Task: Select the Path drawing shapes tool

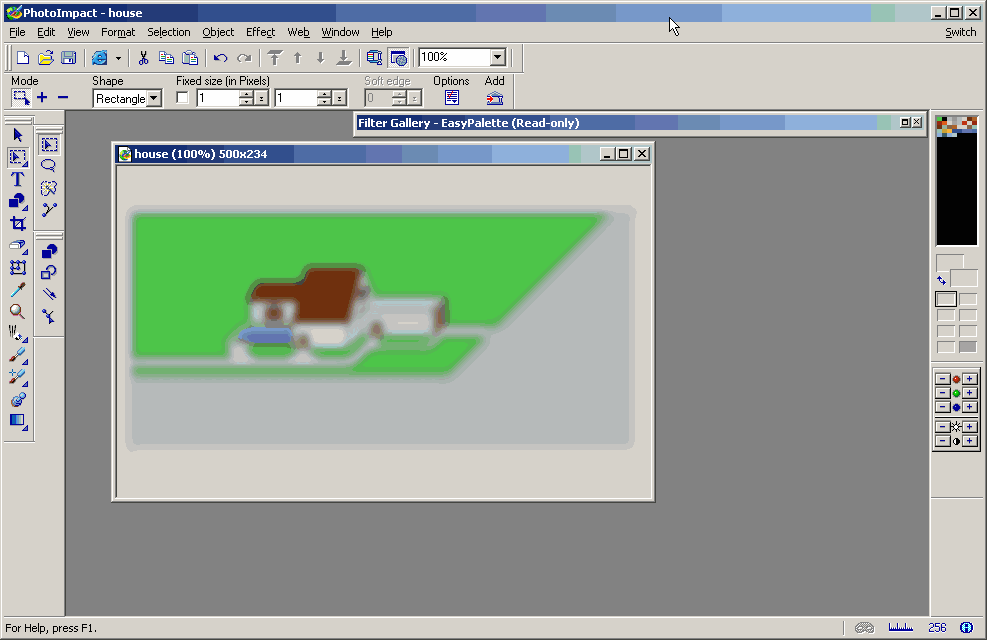Action: pos(18,201)
